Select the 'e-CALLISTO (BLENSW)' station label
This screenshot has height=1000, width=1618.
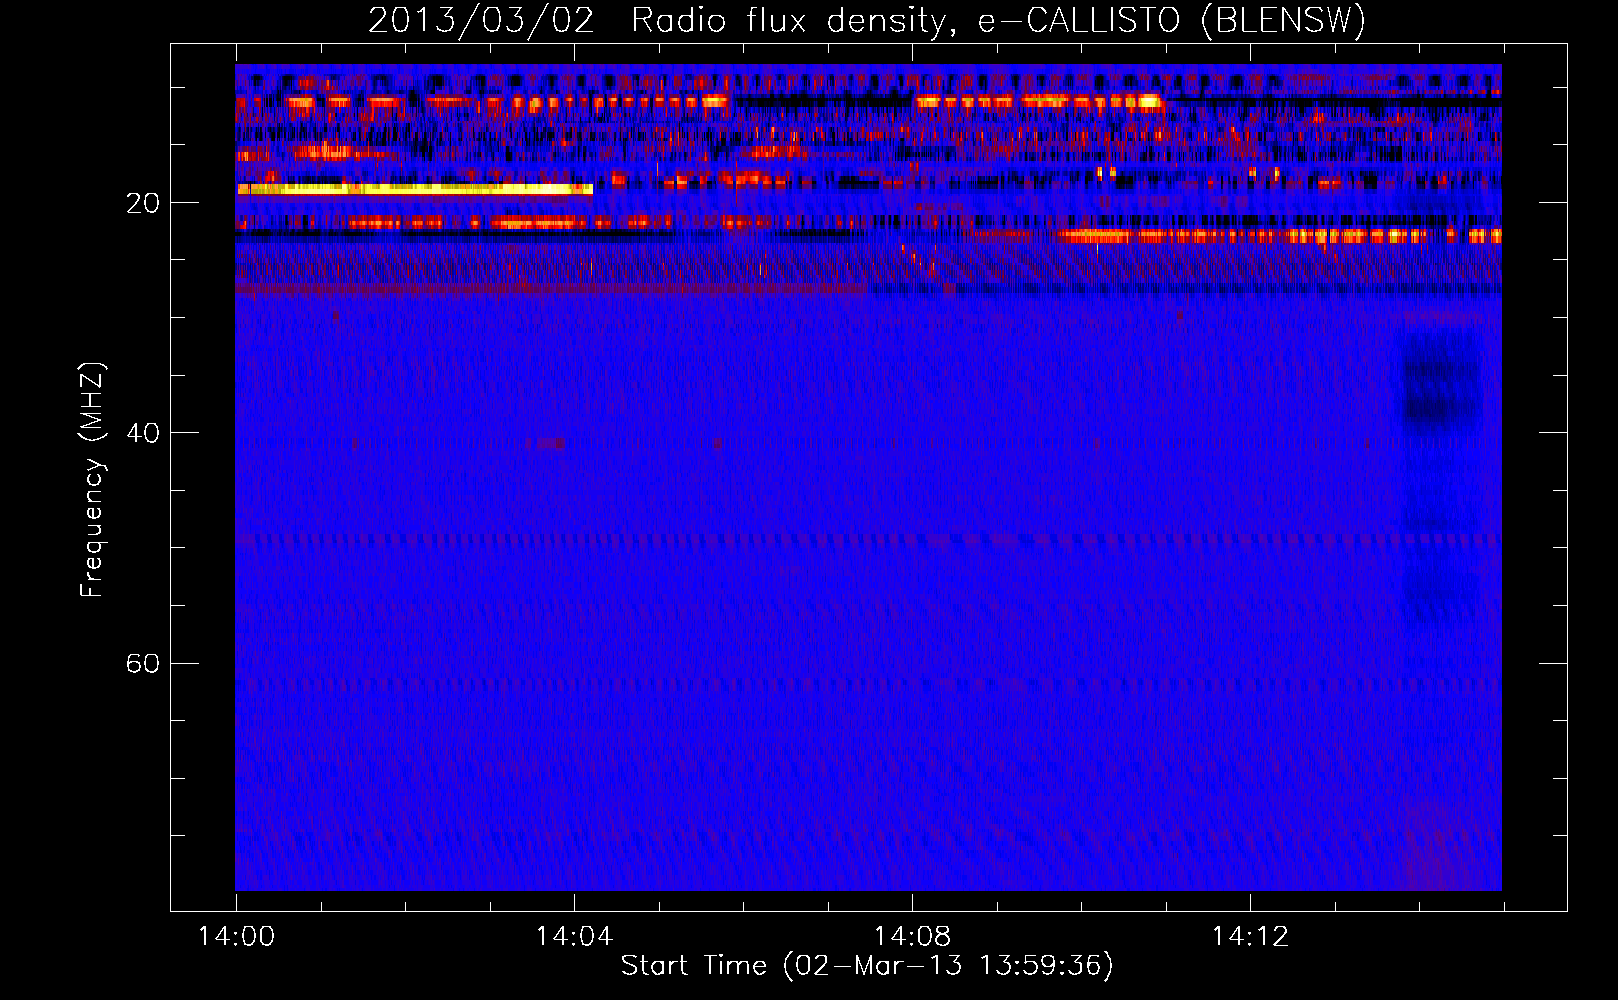(1172, 21)
